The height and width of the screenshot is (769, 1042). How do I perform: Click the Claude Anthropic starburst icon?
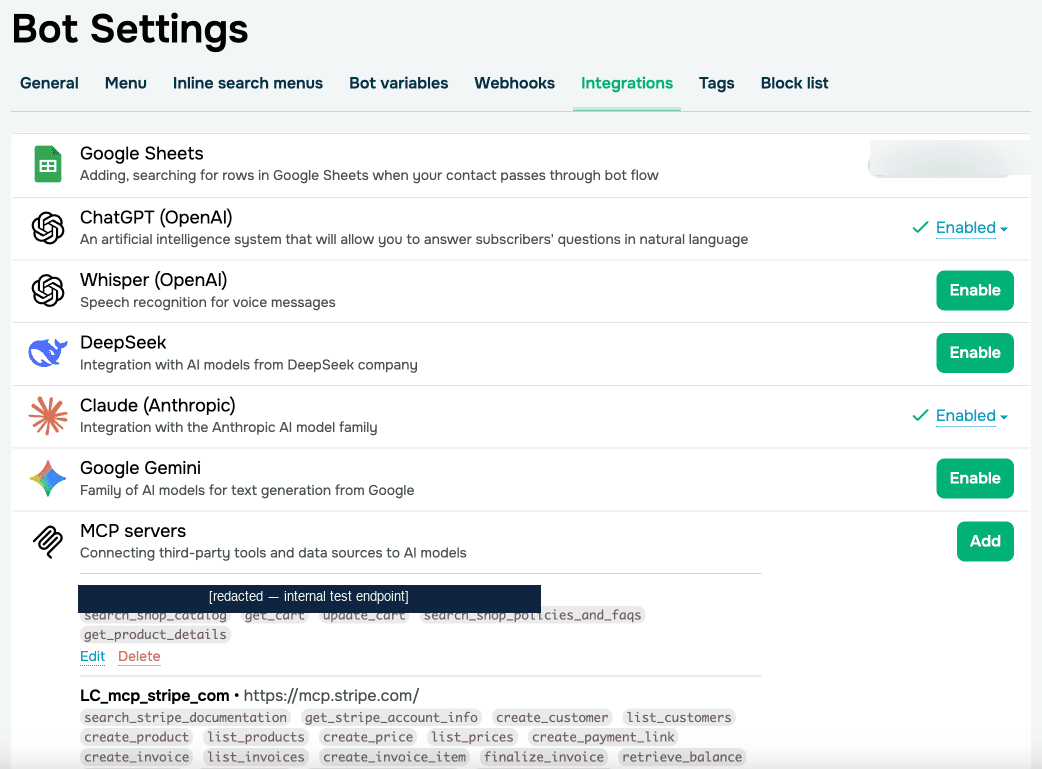tap(48, 415)
